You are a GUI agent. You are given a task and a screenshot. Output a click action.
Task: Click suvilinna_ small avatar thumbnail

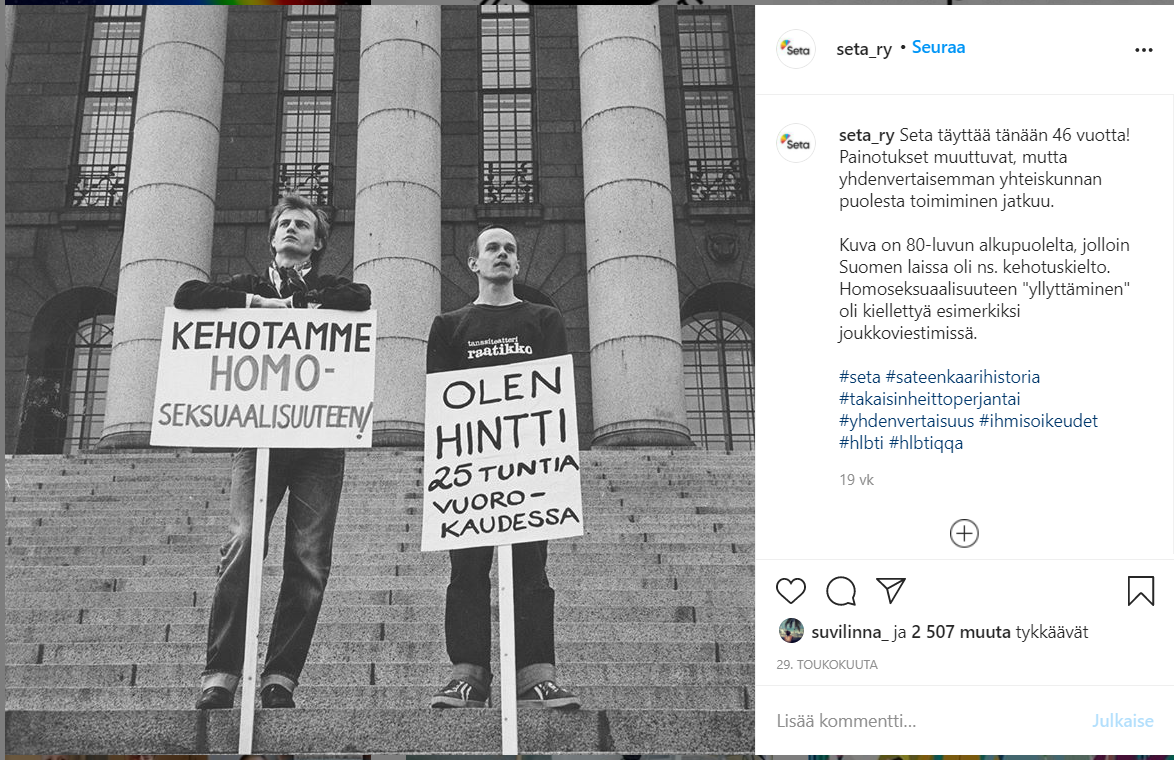coord(791,631)
